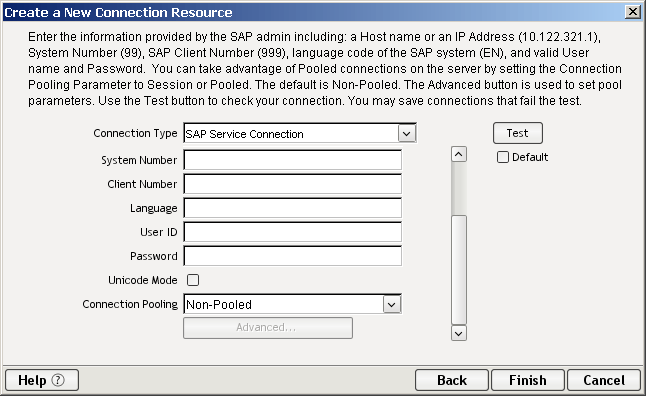This screenshot has height=396, width=646.
Task: Cancel the new connection dialog
Action: click(x=604, y=380)
